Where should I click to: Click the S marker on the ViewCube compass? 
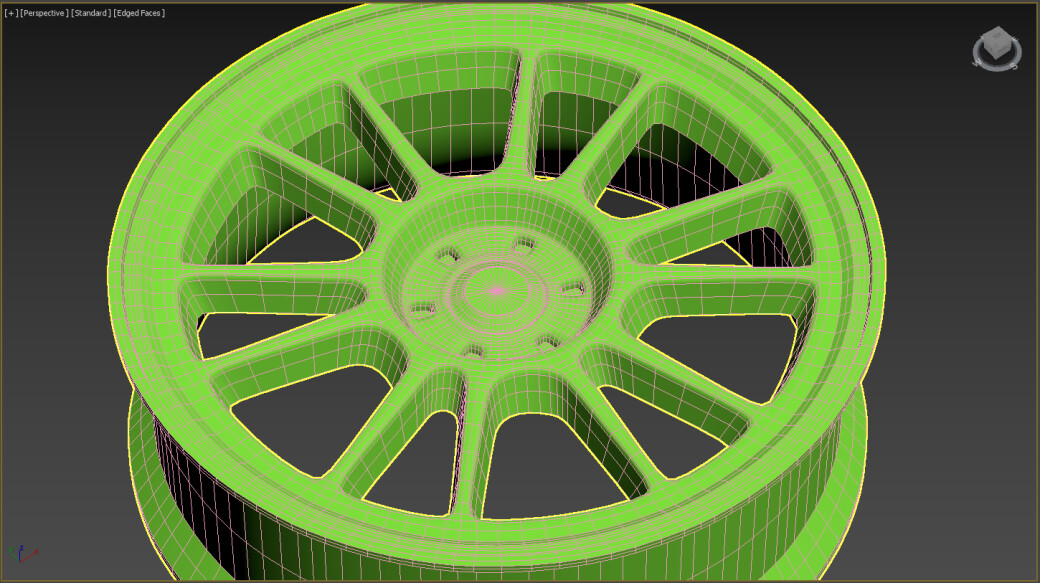click(x=1013, y=65)
